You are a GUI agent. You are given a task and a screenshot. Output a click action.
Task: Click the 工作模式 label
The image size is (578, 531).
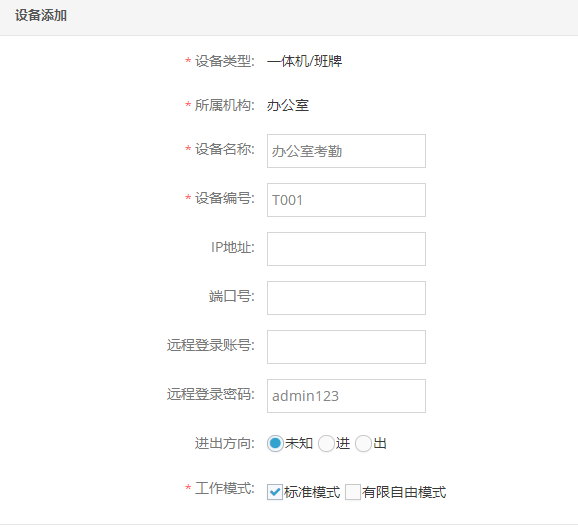coord(224,488)
